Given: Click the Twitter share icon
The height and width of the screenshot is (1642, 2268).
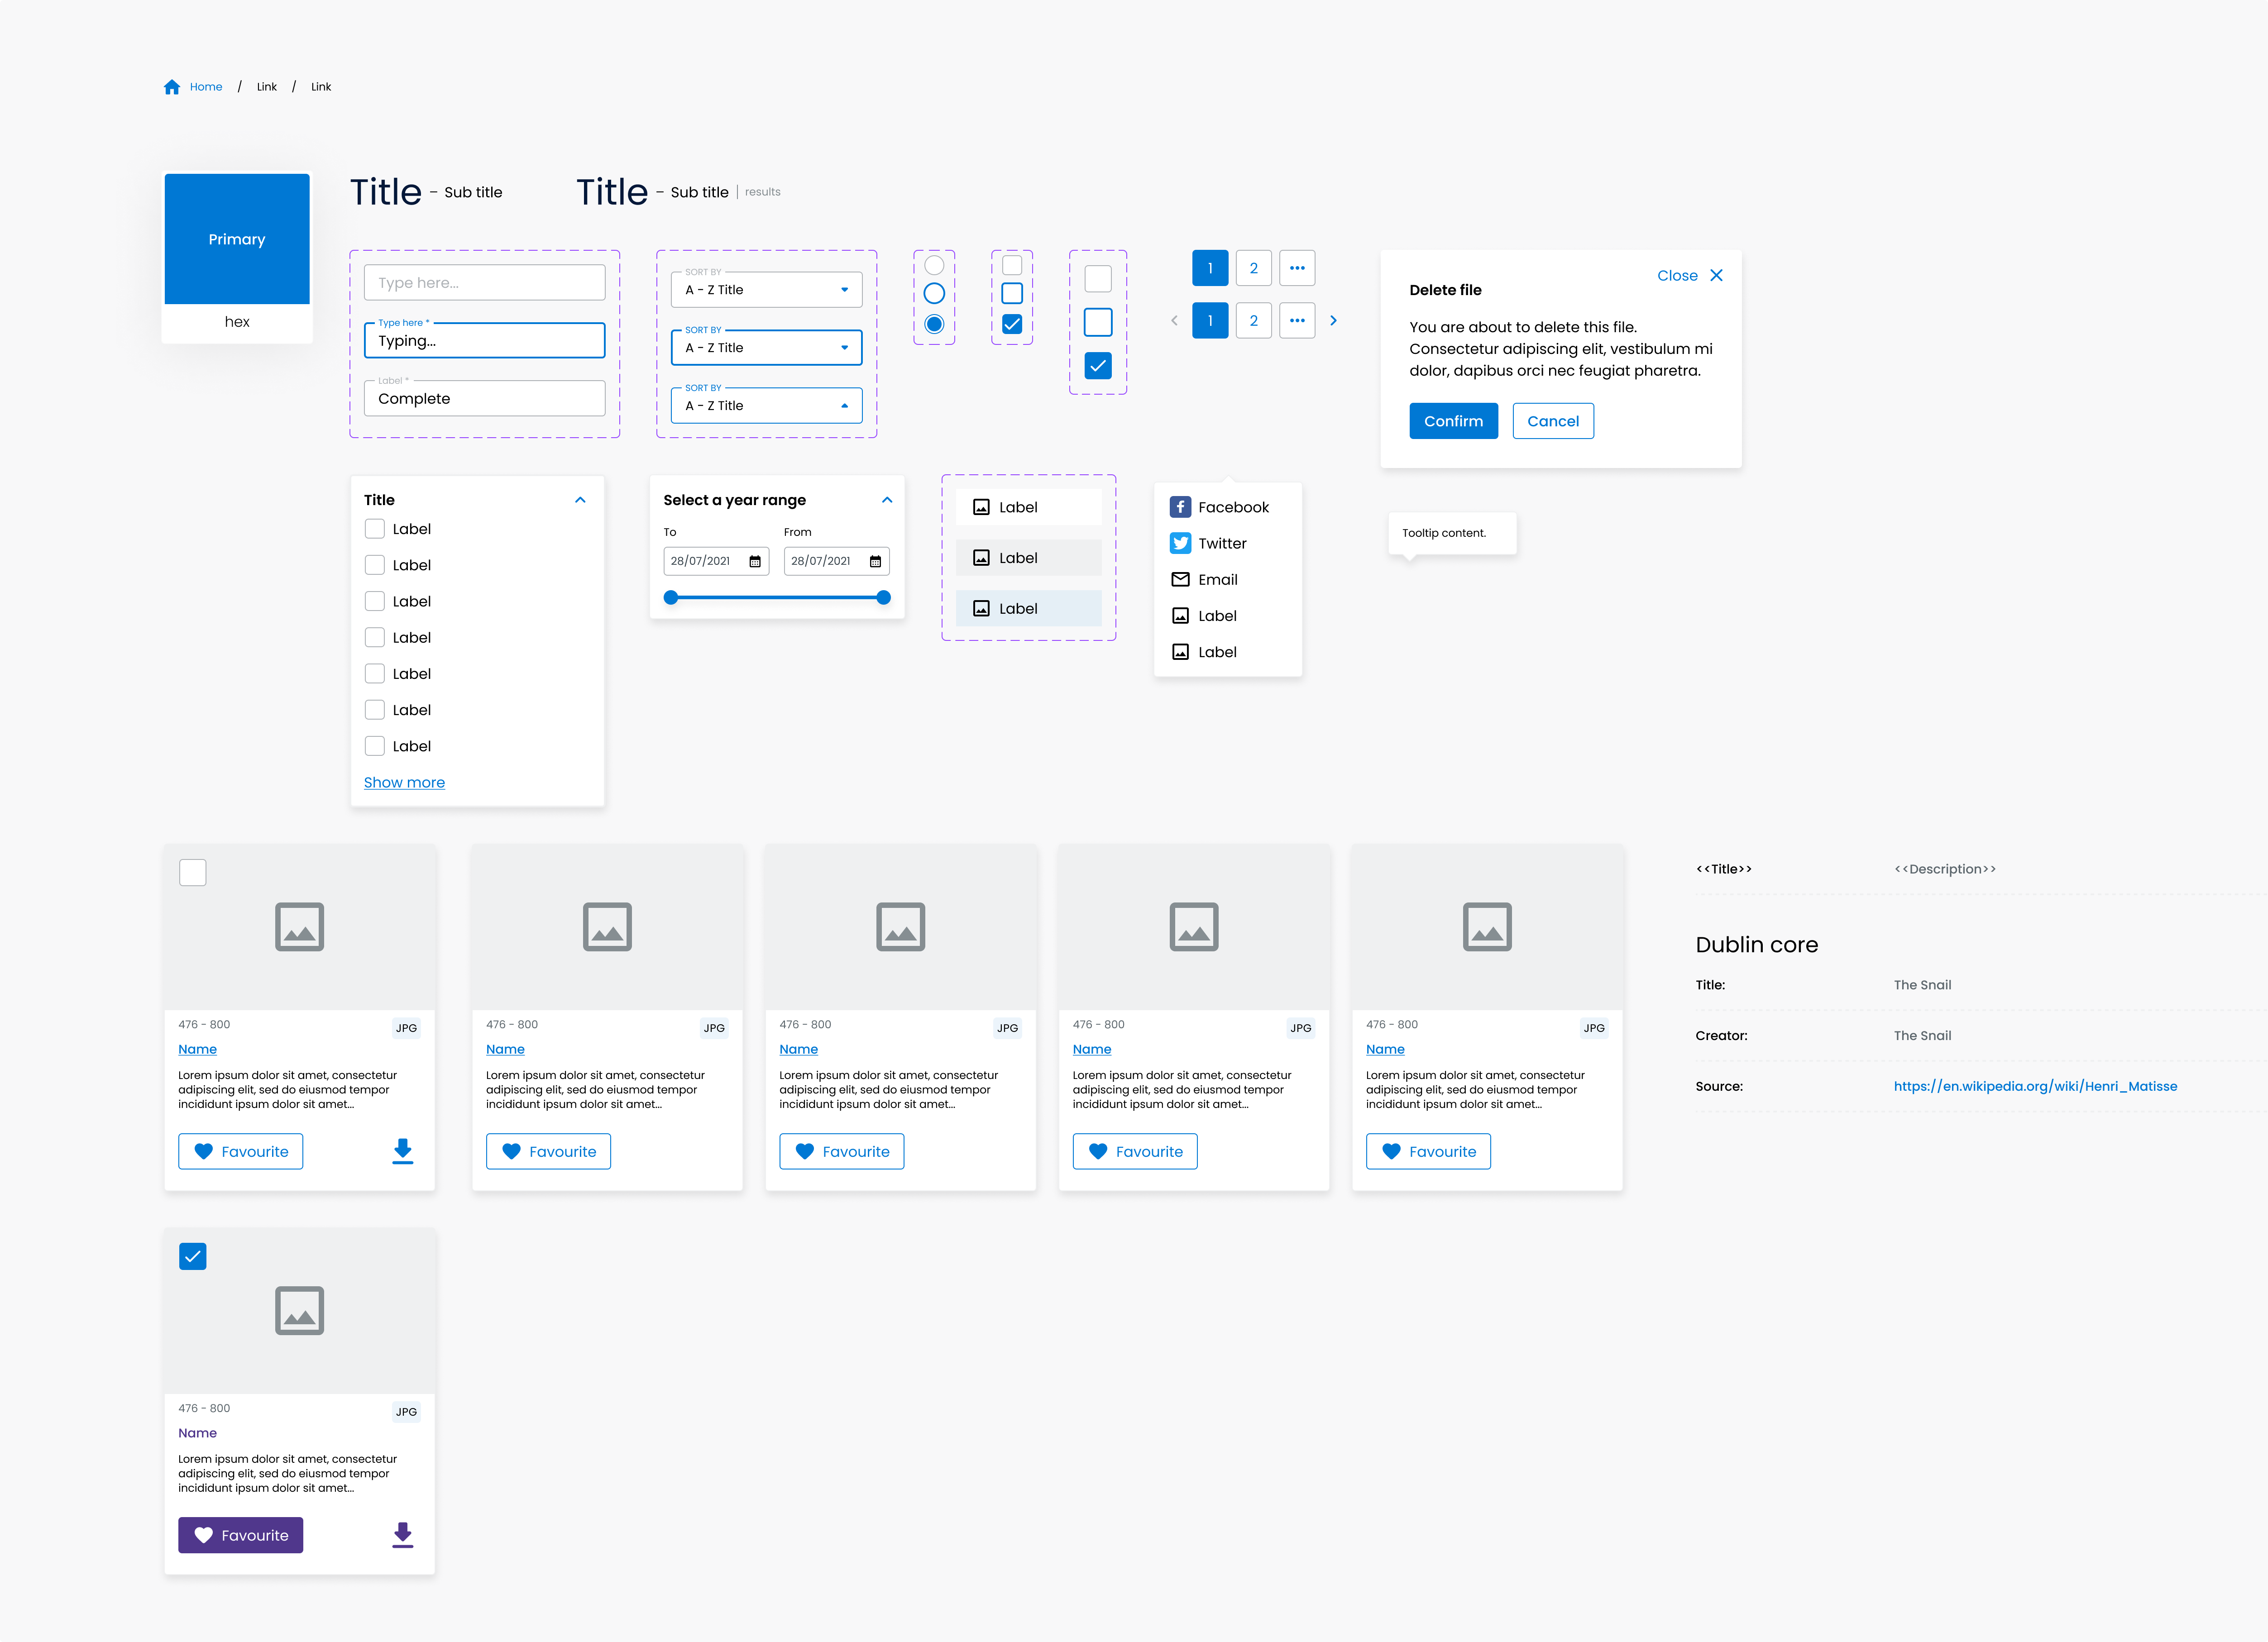Looking at the screenshot, I should (1180, 543).
